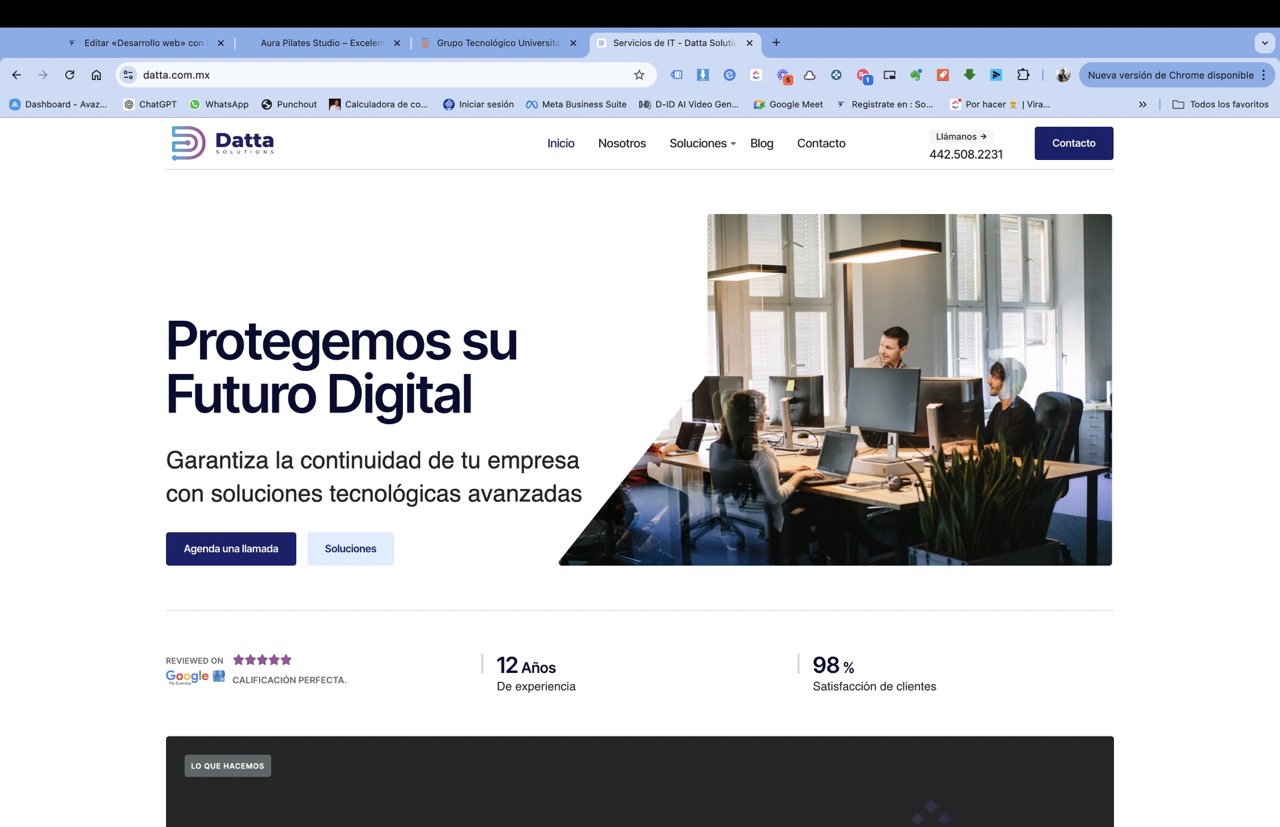The image size is (1280, 827).
Task: Click the Agenda una llamada button
Action: pyautogui.click(x=230, y=548)
